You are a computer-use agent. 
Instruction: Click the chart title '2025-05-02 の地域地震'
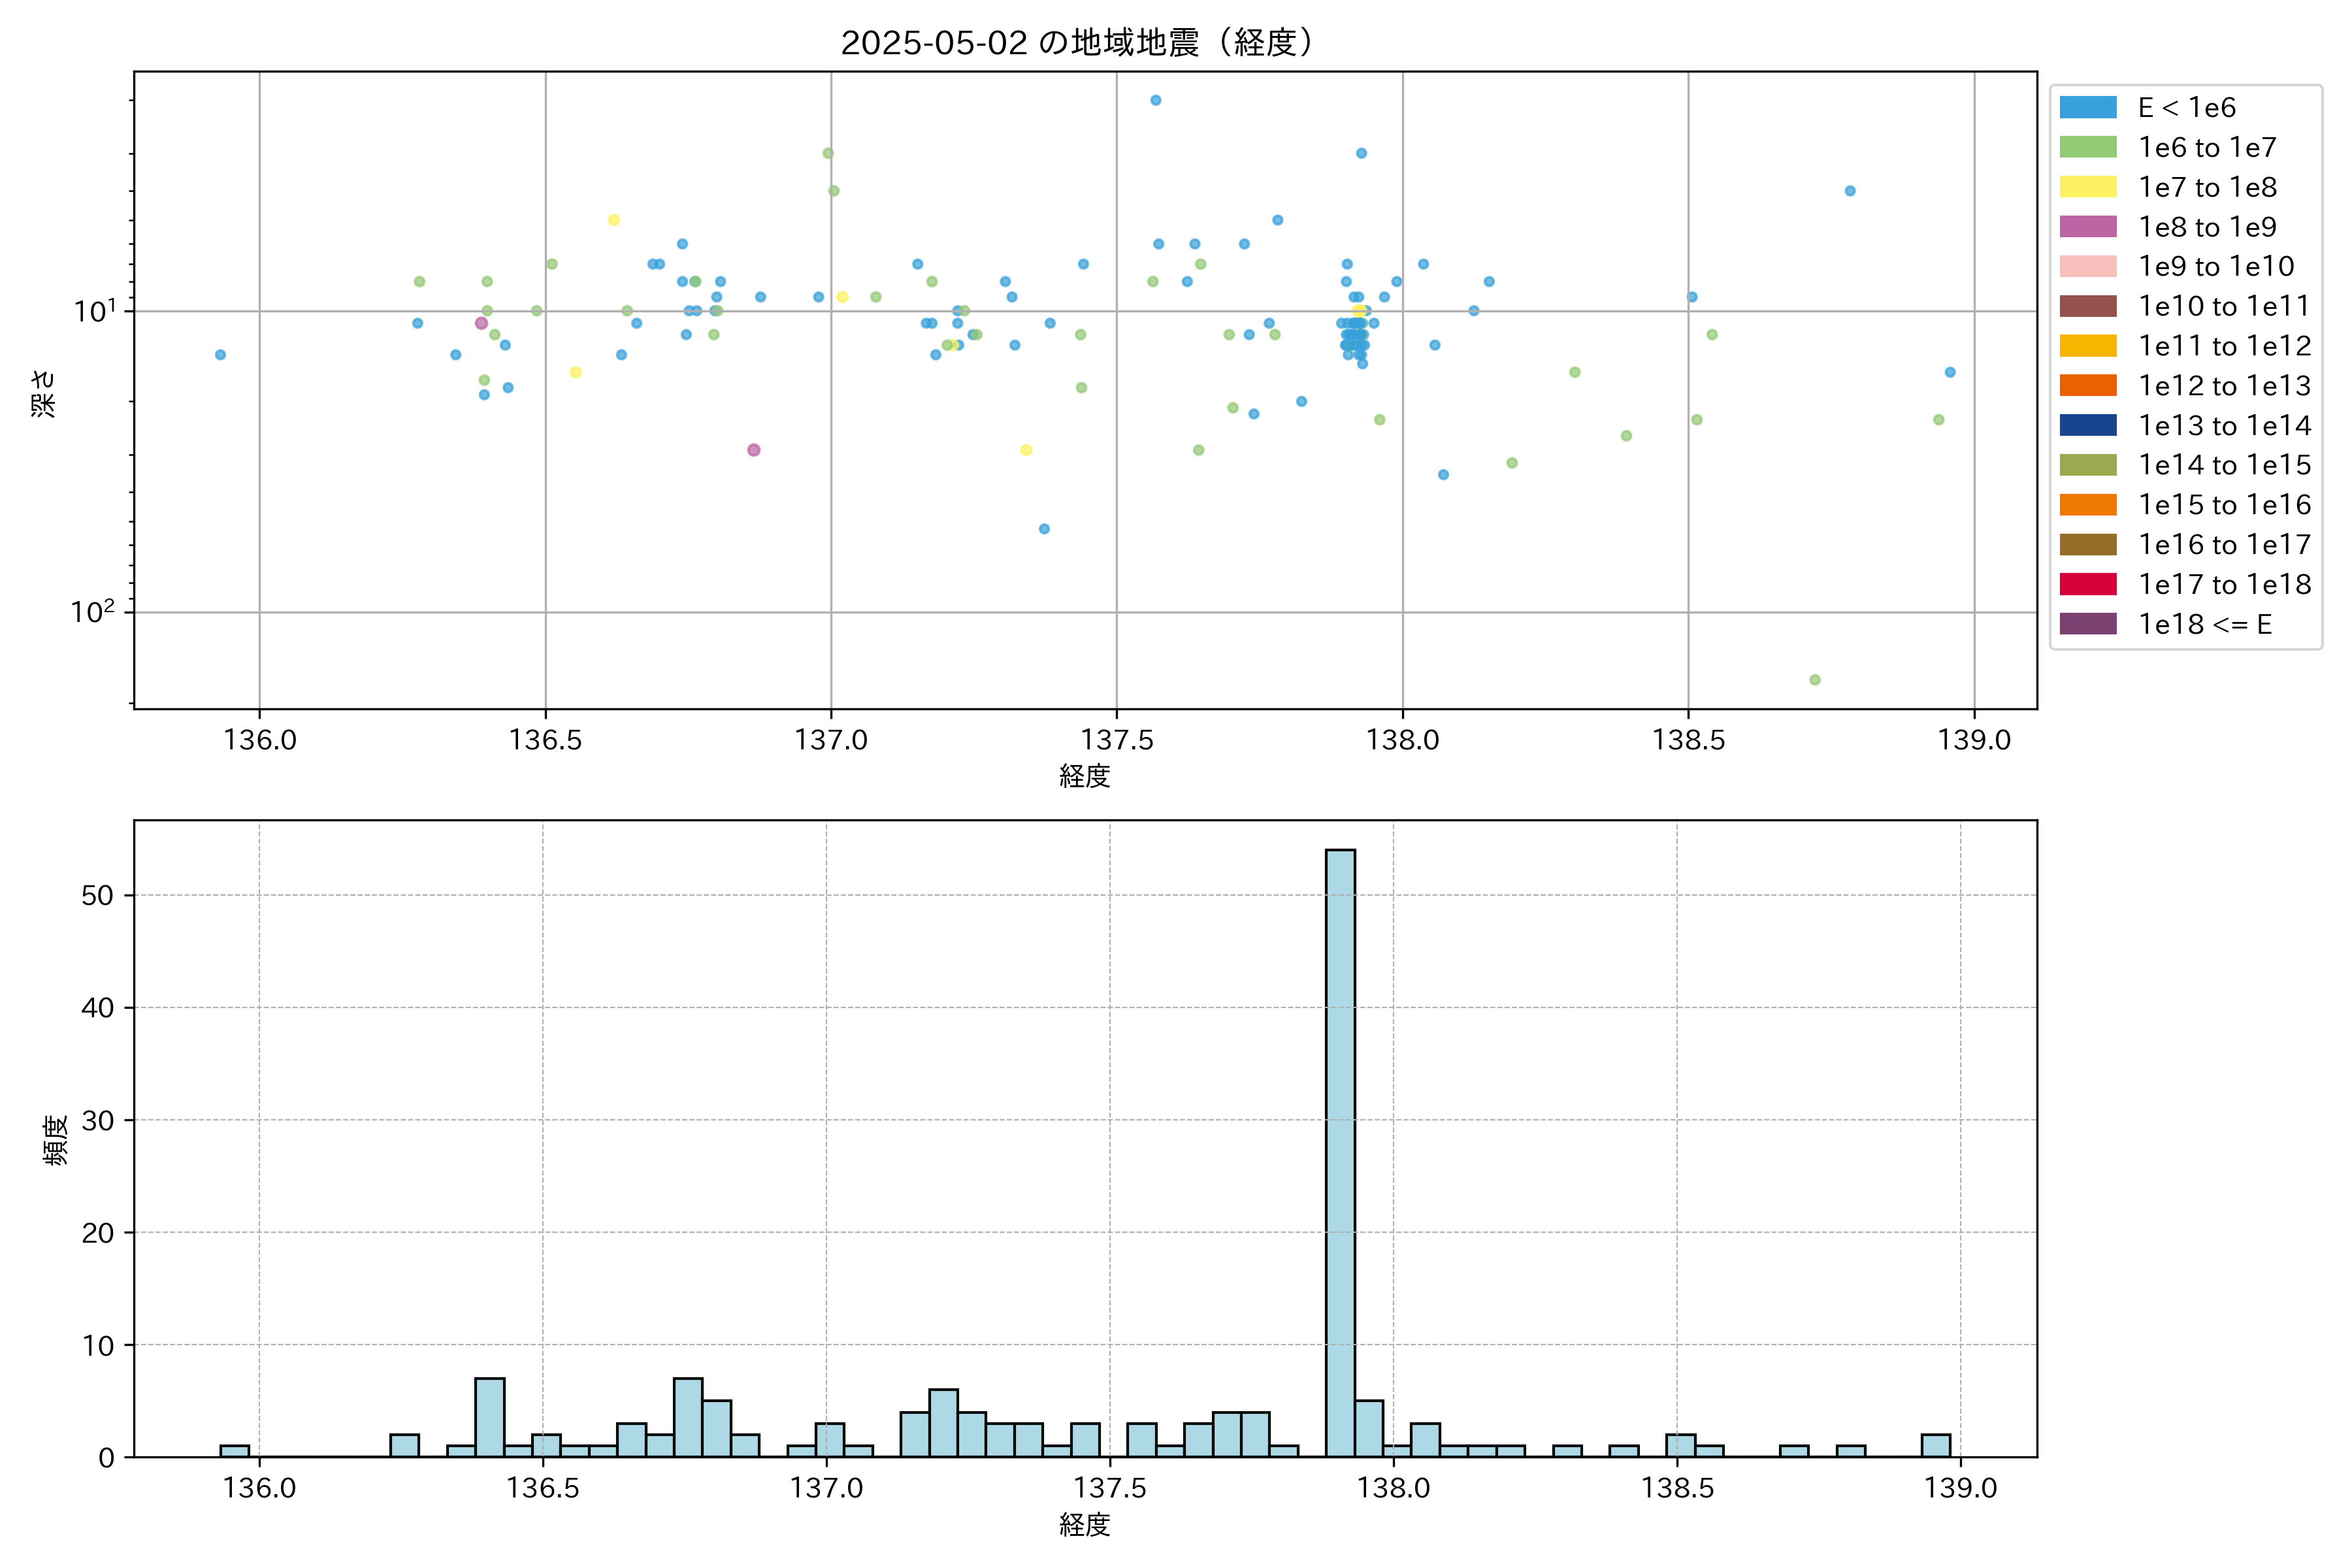point(1076,43)
